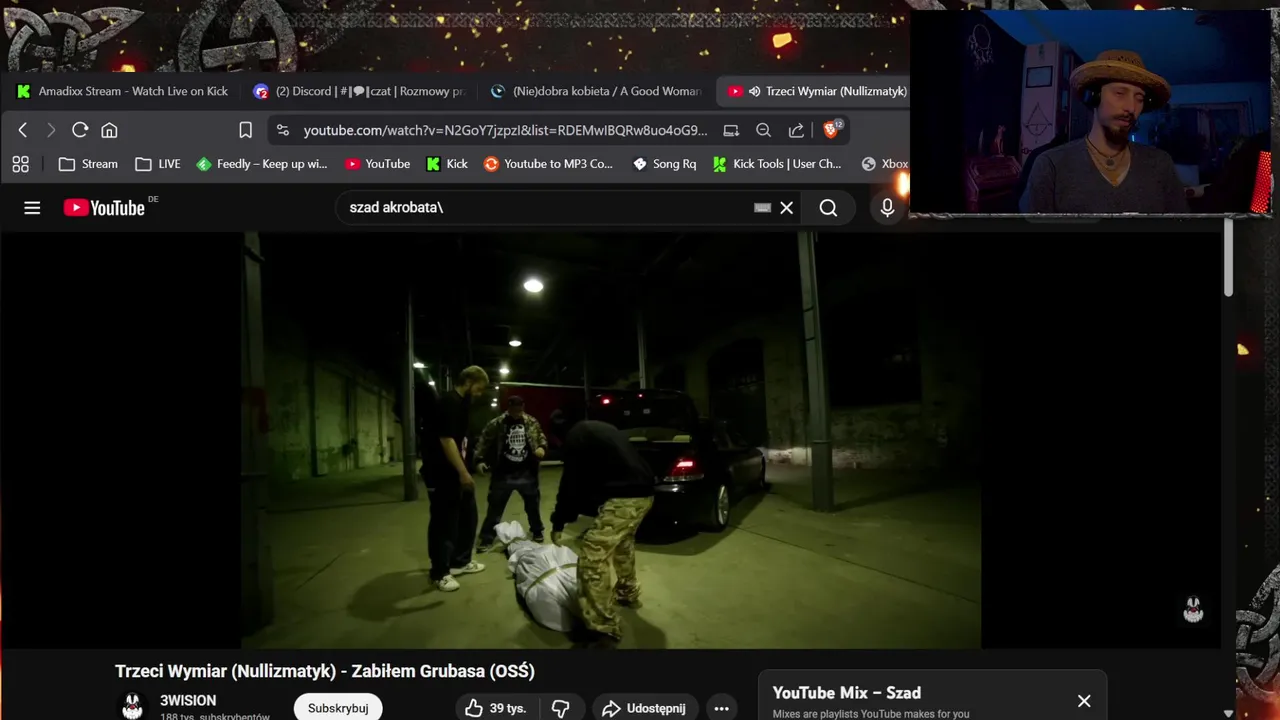The height and width of the screenshot is (720, 1280).
Task: Click the page vertical scrollbar
Action: pyautogui.click(x=1229, y=256)
